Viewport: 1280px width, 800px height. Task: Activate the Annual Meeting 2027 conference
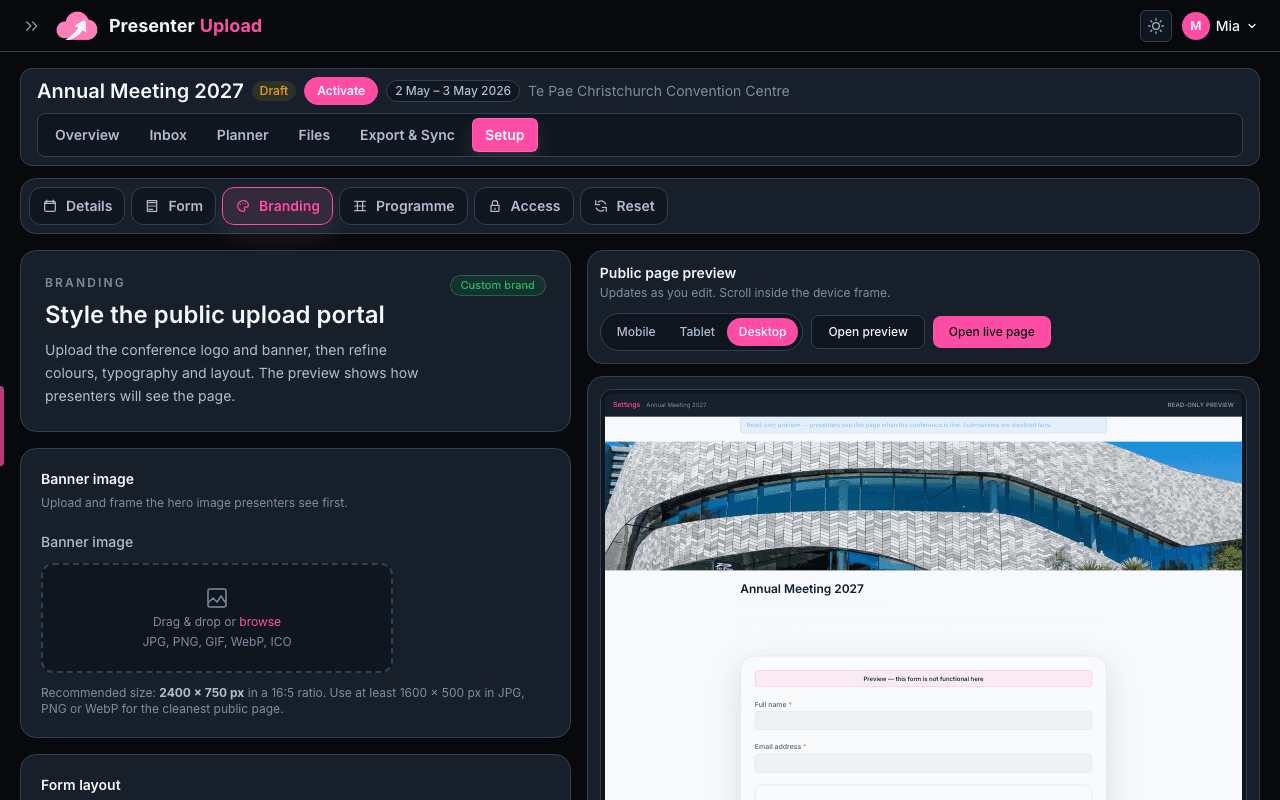pyautogui.click(x=341, y=91)
